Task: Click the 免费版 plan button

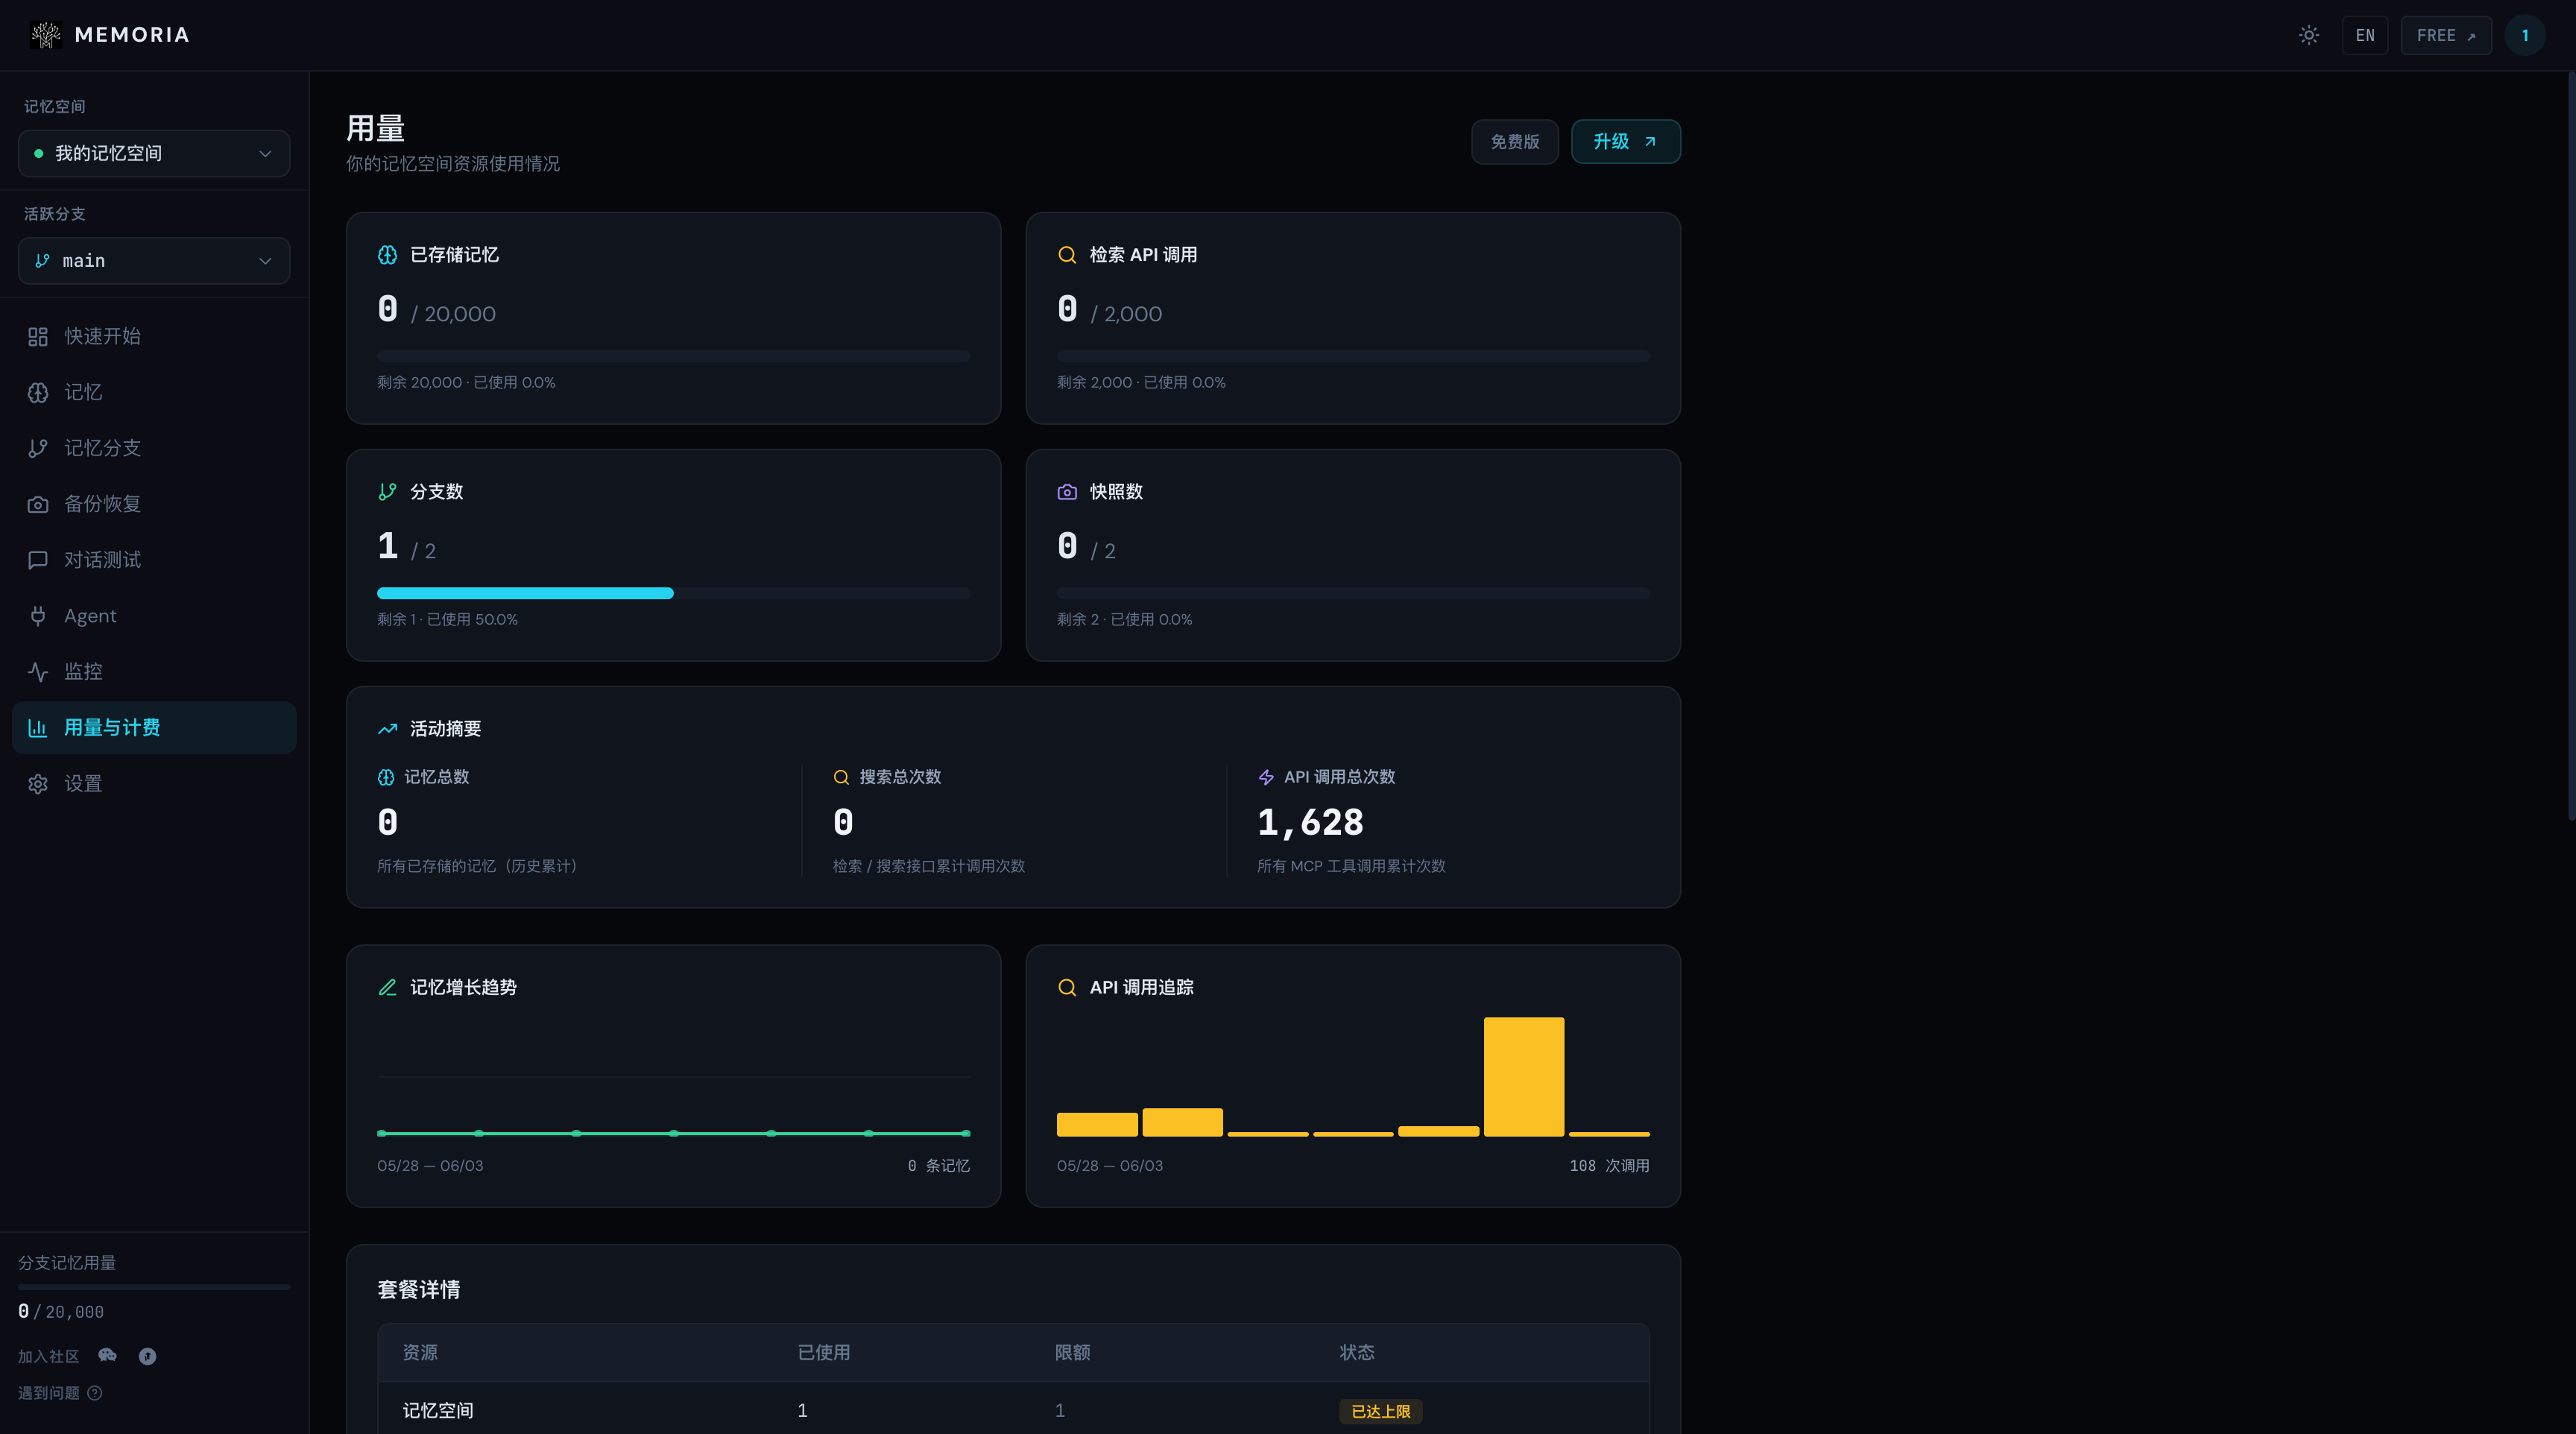Action: pos(1514,142)
